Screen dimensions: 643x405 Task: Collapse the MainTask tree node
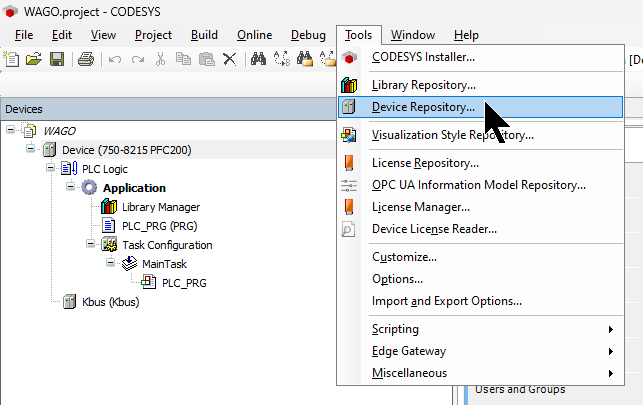(x=110, y=262)
